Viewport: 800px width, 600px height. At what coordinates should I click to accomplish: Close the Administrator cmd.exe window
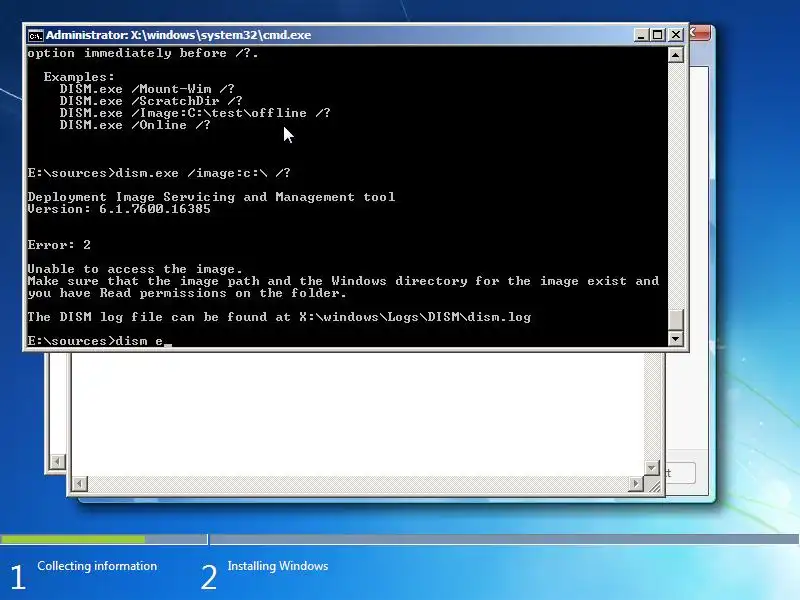pos(676,35)
